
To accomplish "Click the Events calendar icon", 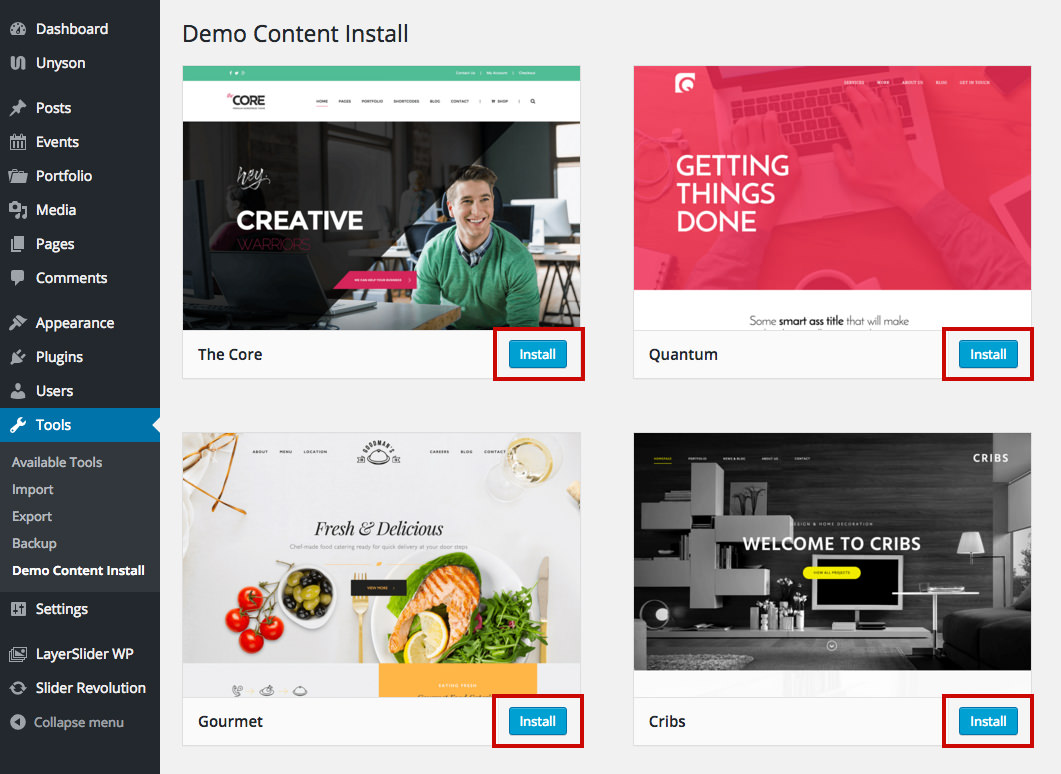I will 18,142.
